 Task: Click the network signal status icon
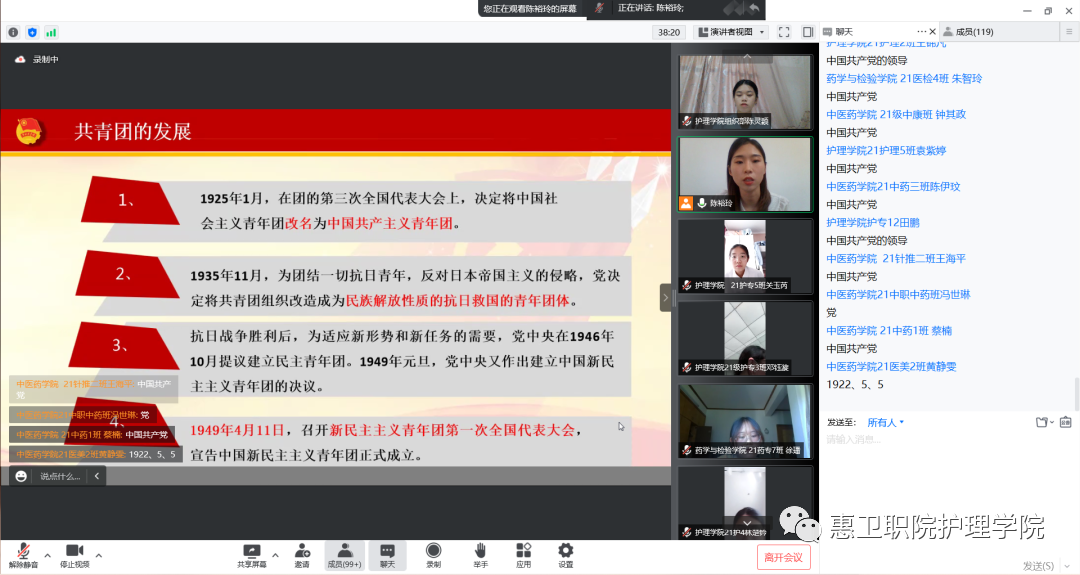pos(51,32)
